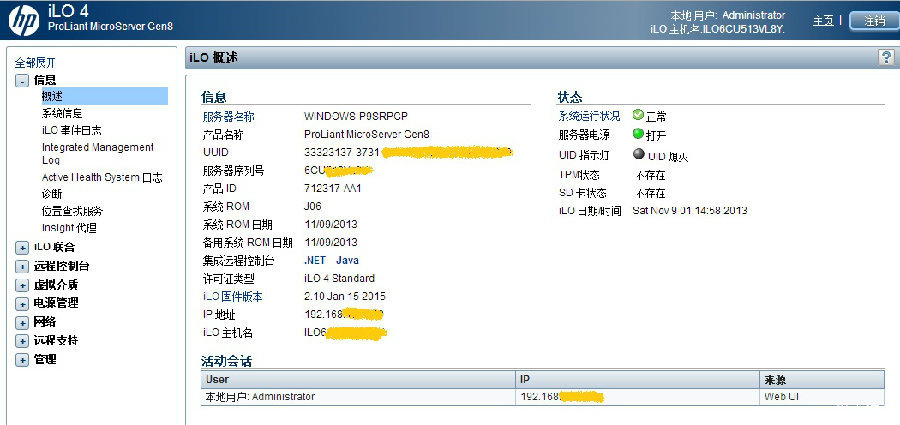900x425 pixels.
Task: Open 位置查找服务 page
Action: click(72, 211)
